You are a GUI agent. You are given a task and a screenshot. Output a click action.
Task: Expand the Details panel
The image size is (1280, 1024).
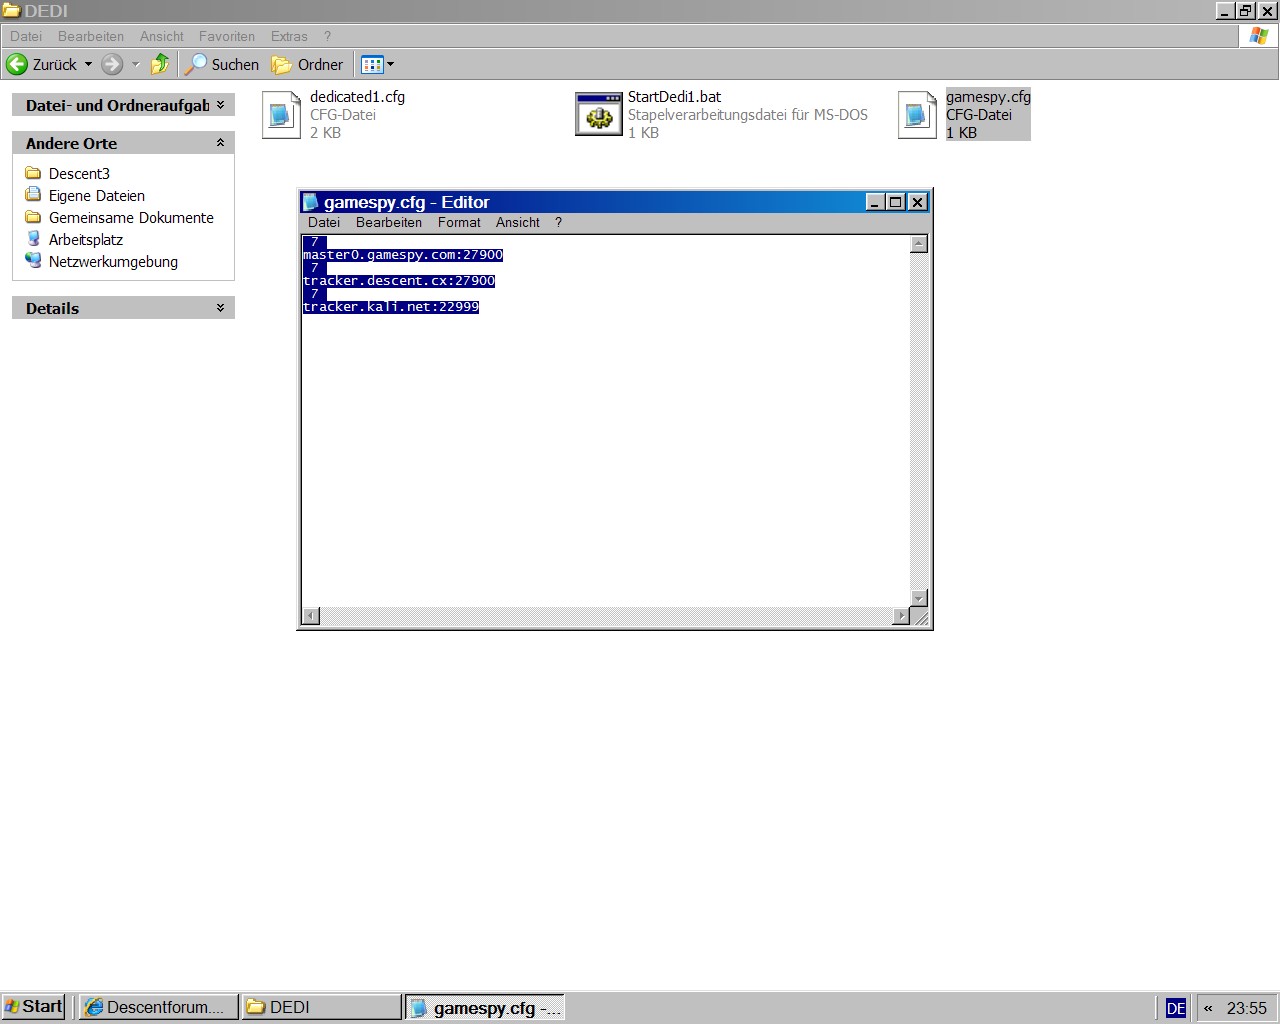[x=220, y=308]
